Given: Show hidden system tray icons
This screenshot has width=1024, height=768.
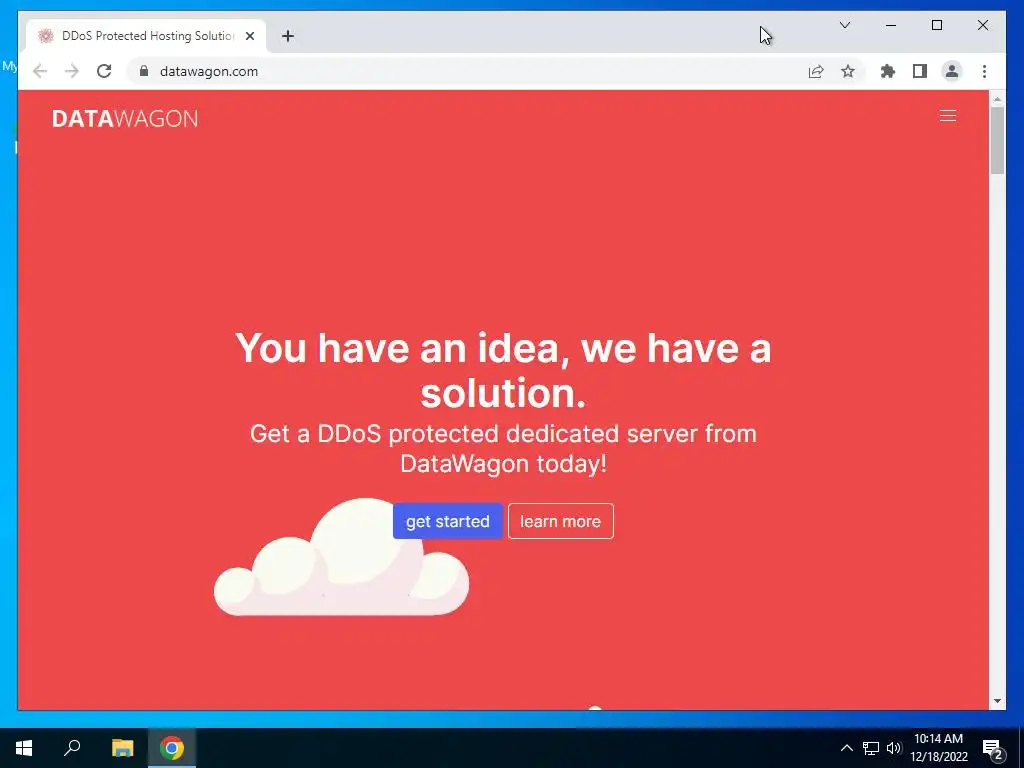Looking at the screenshot, I should pyautogui.click(x=846, y=748).
